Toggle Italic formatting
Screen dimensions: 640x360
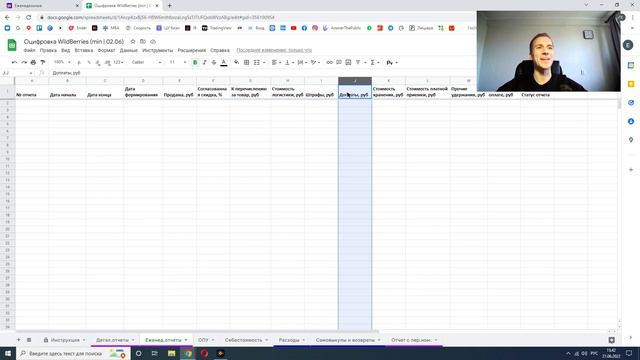204,62
